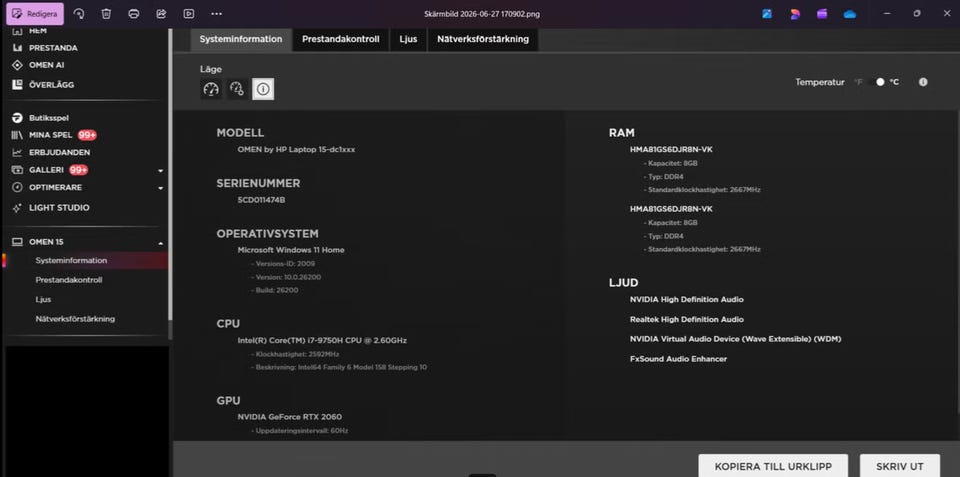The image size is (960, 477).
Task: Click the Realtek High Definition Audio entry
Action: coord(687,320)
